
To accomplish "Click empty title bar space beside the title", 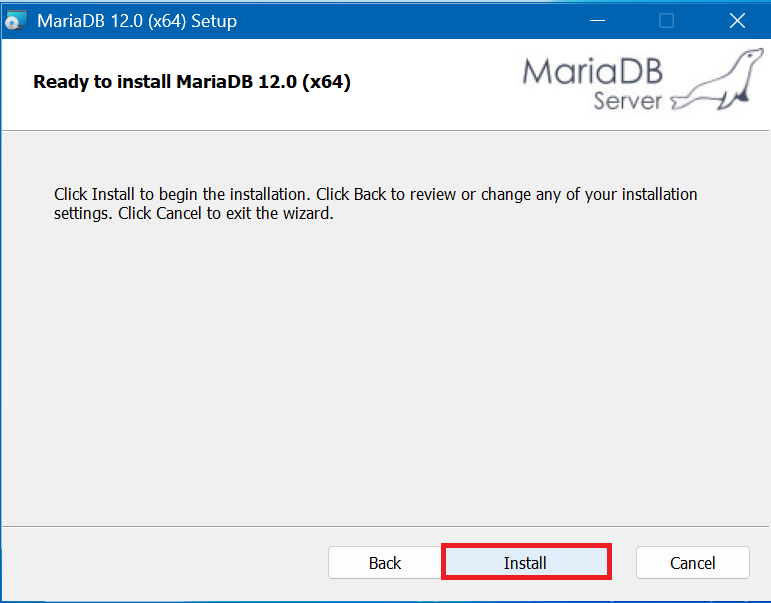I will (400, 21).
